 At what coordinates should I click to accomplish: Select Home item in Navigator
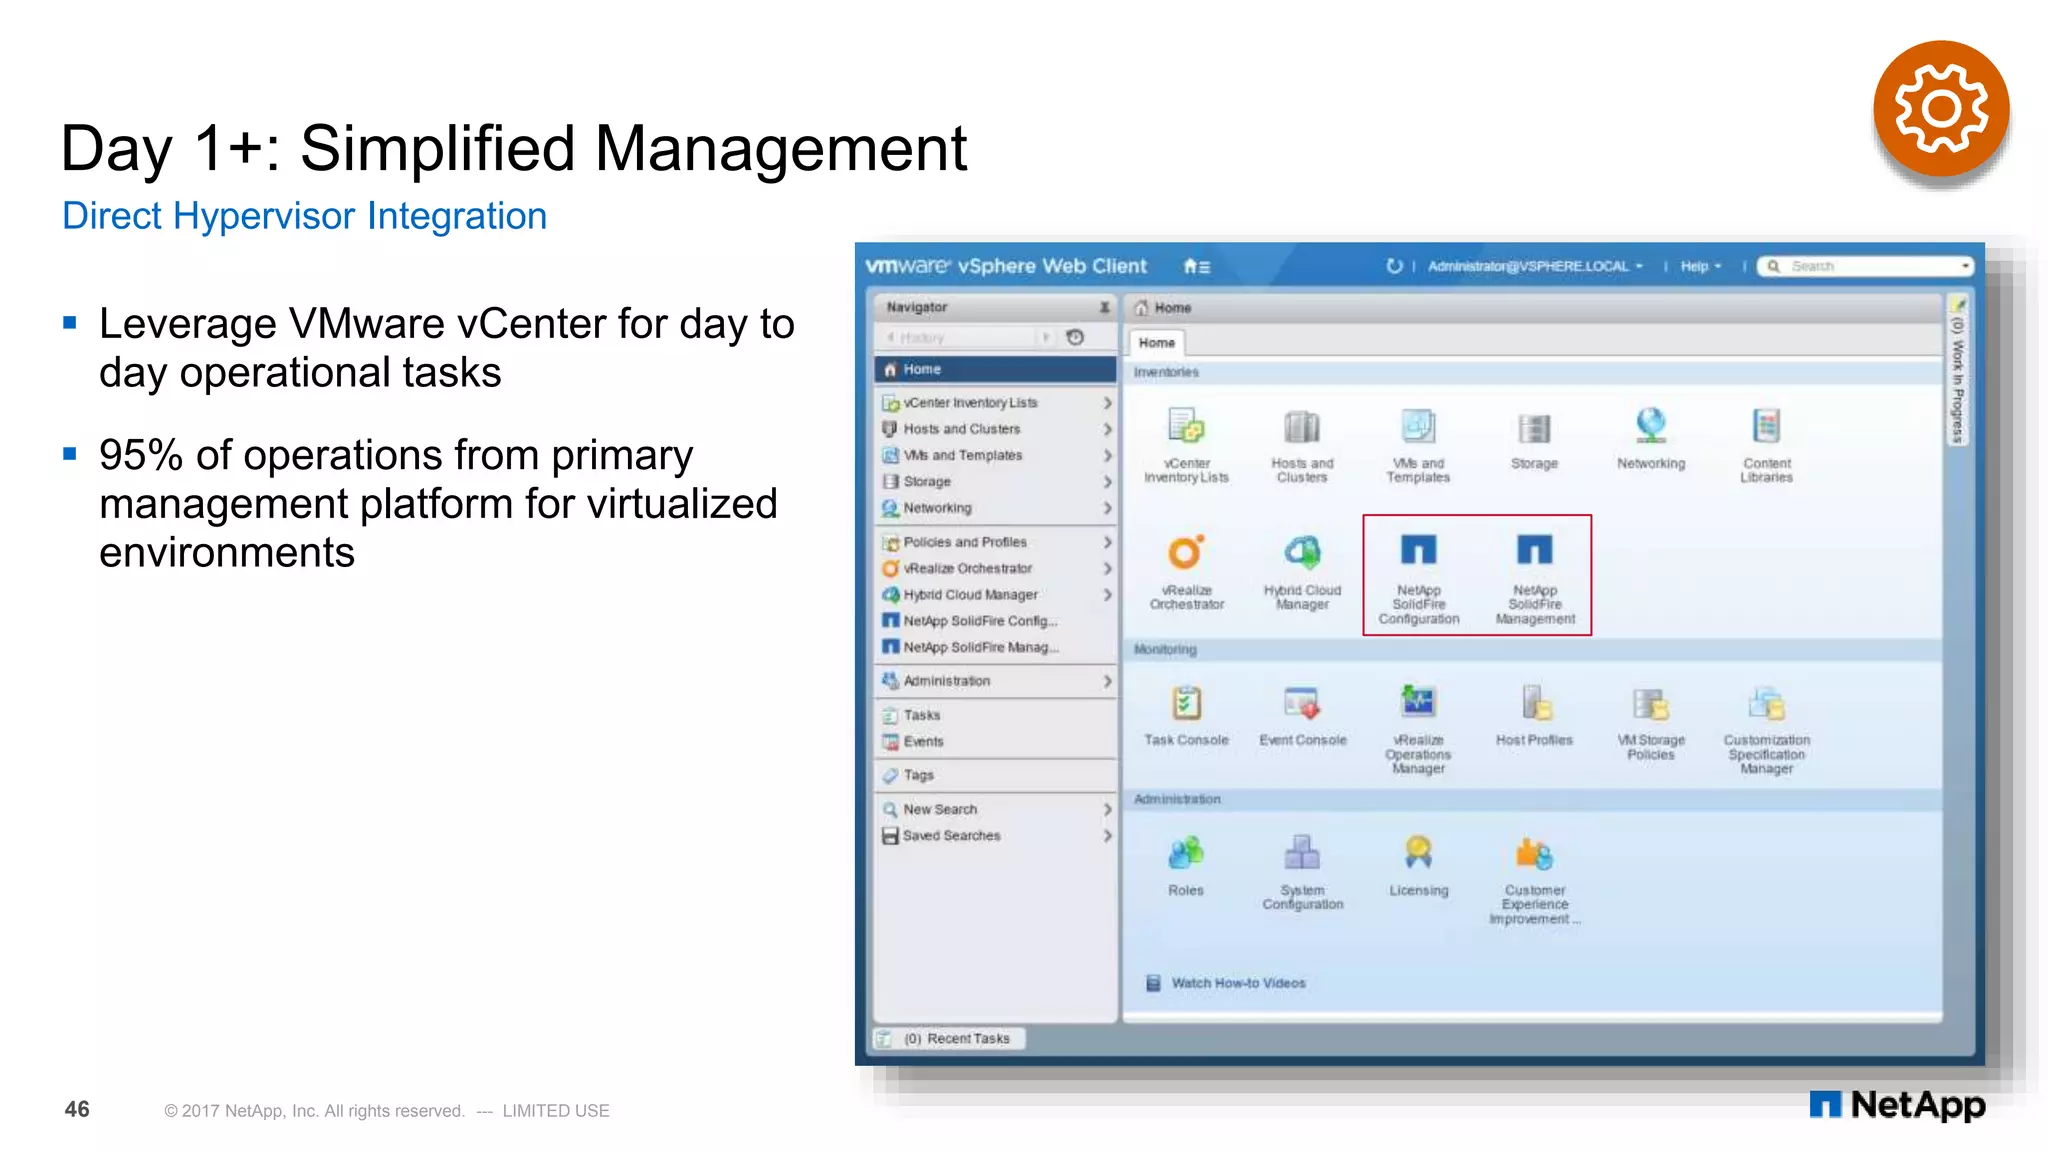point(995,369)
